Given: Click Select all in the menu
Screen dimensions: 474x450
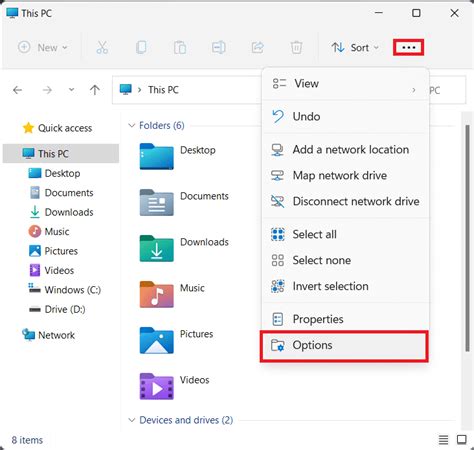Looking at the screenshot, I should 345,234.
